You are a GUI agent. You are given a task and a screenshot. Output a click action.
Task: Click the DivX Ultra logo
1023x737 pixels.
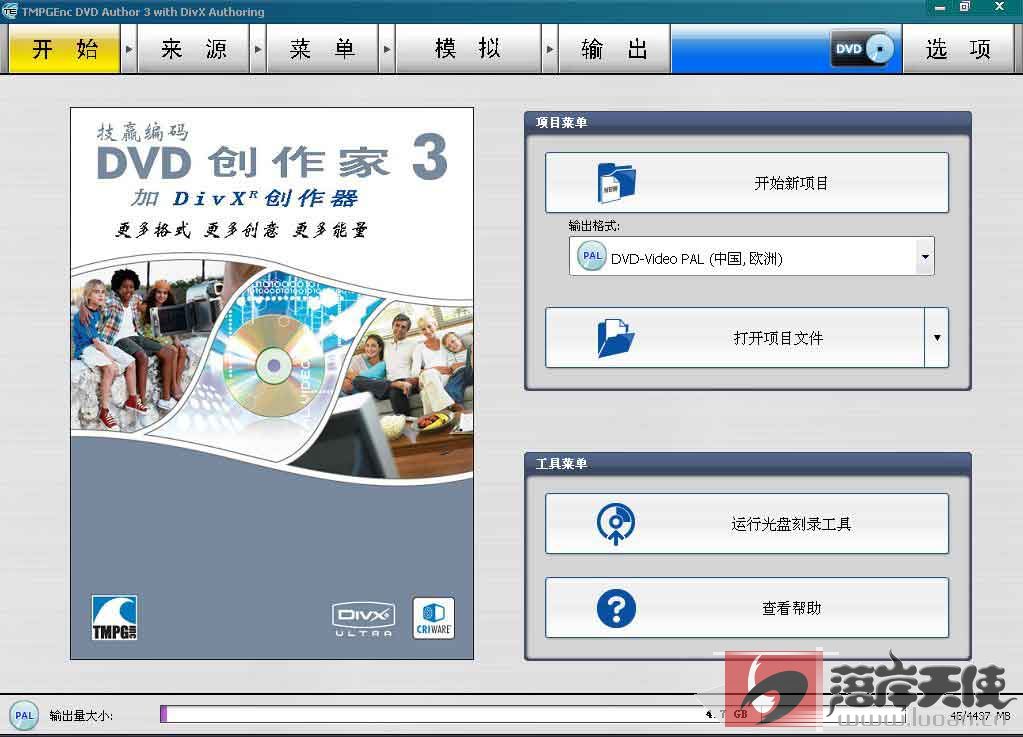[x=363, y=619]
